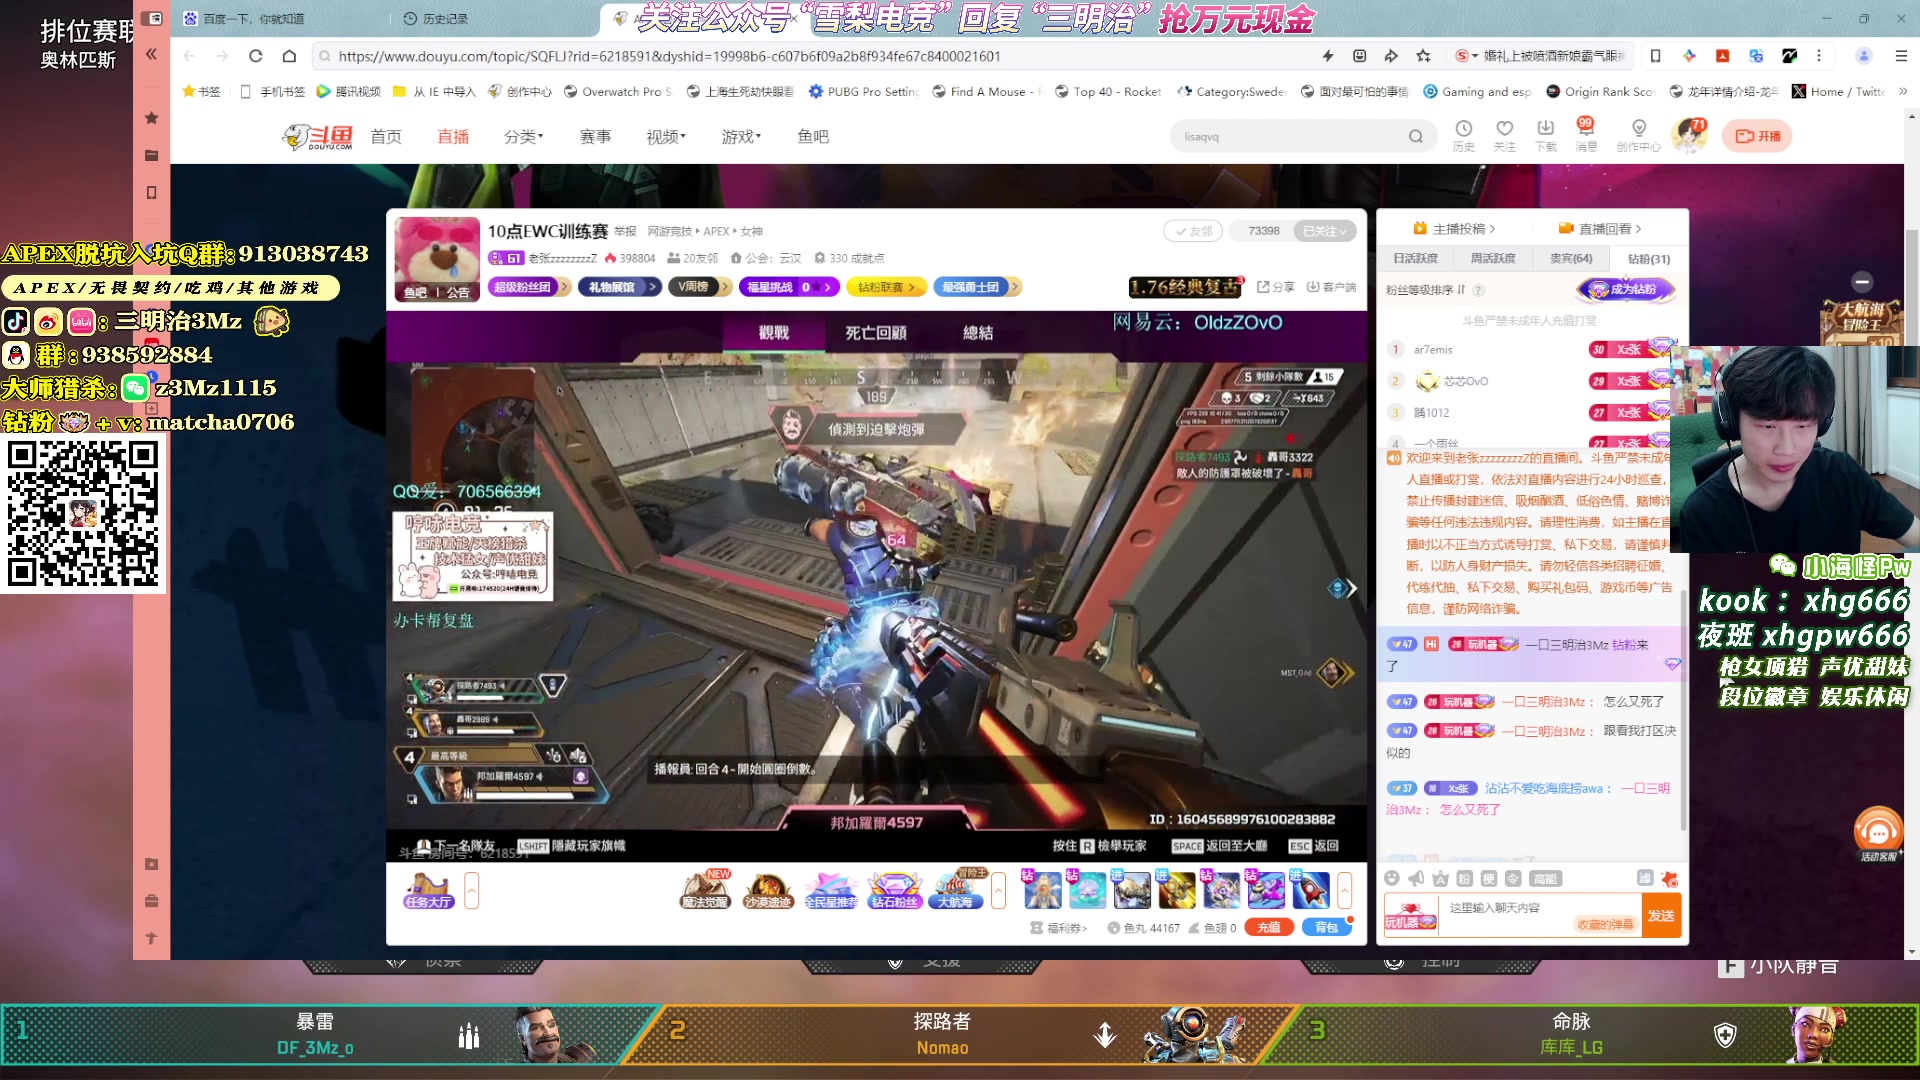Open 任务大厅 task hall icon
Screen dimensions: 1920x1080
tap(429, 889)
